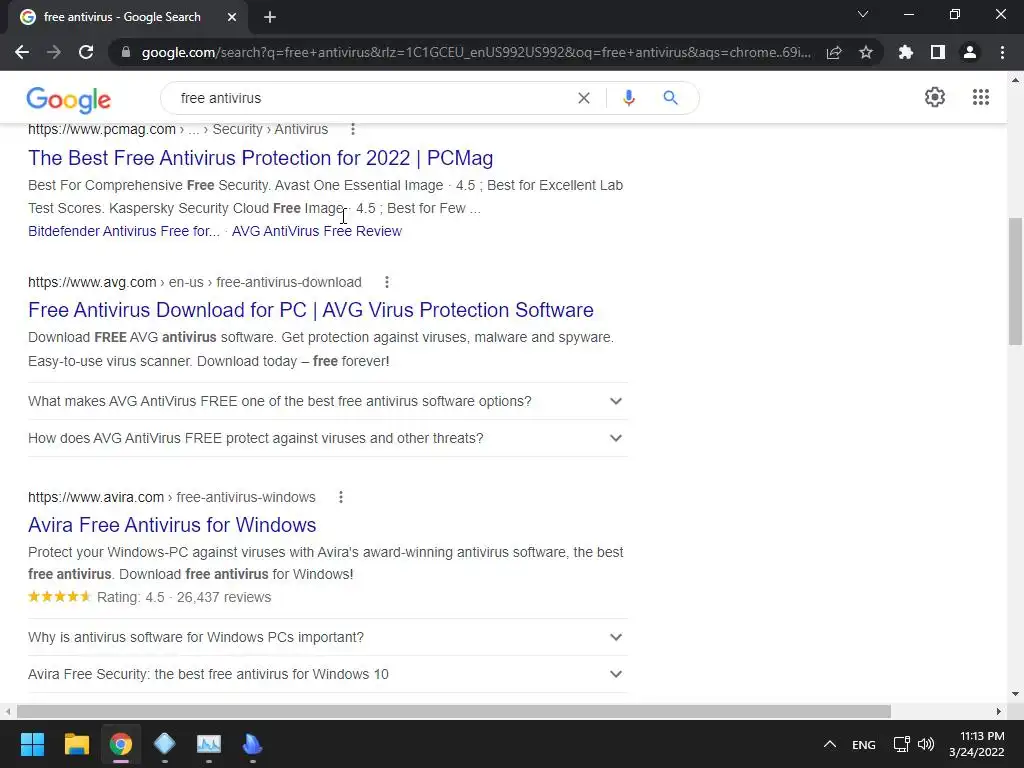
Task: Submit search with magnifier icon
Action: click(x=671, y=98)
